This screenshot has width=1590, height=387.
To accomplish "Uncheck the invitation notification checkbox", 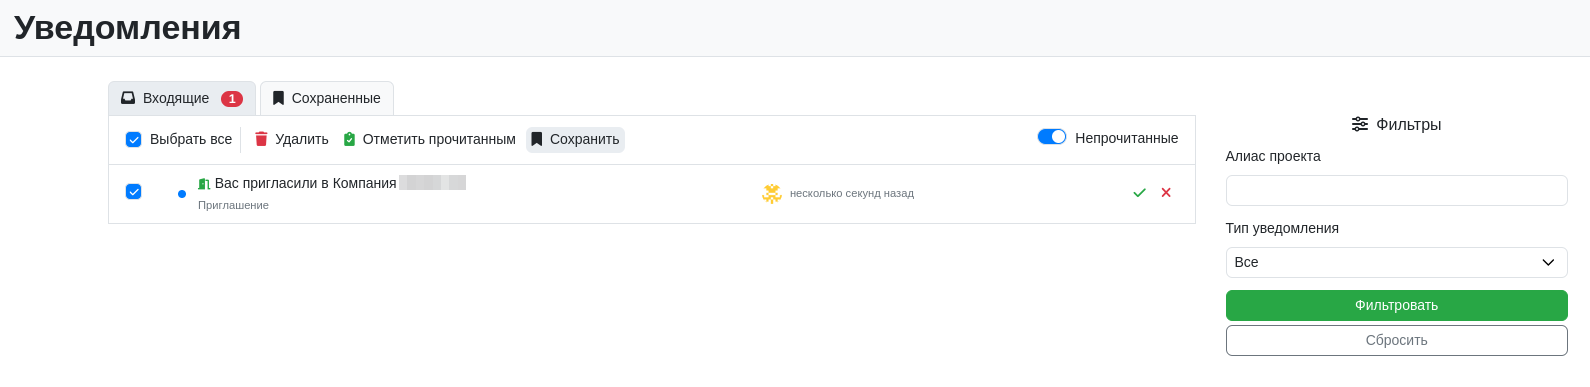I will (x=133, y=191).
